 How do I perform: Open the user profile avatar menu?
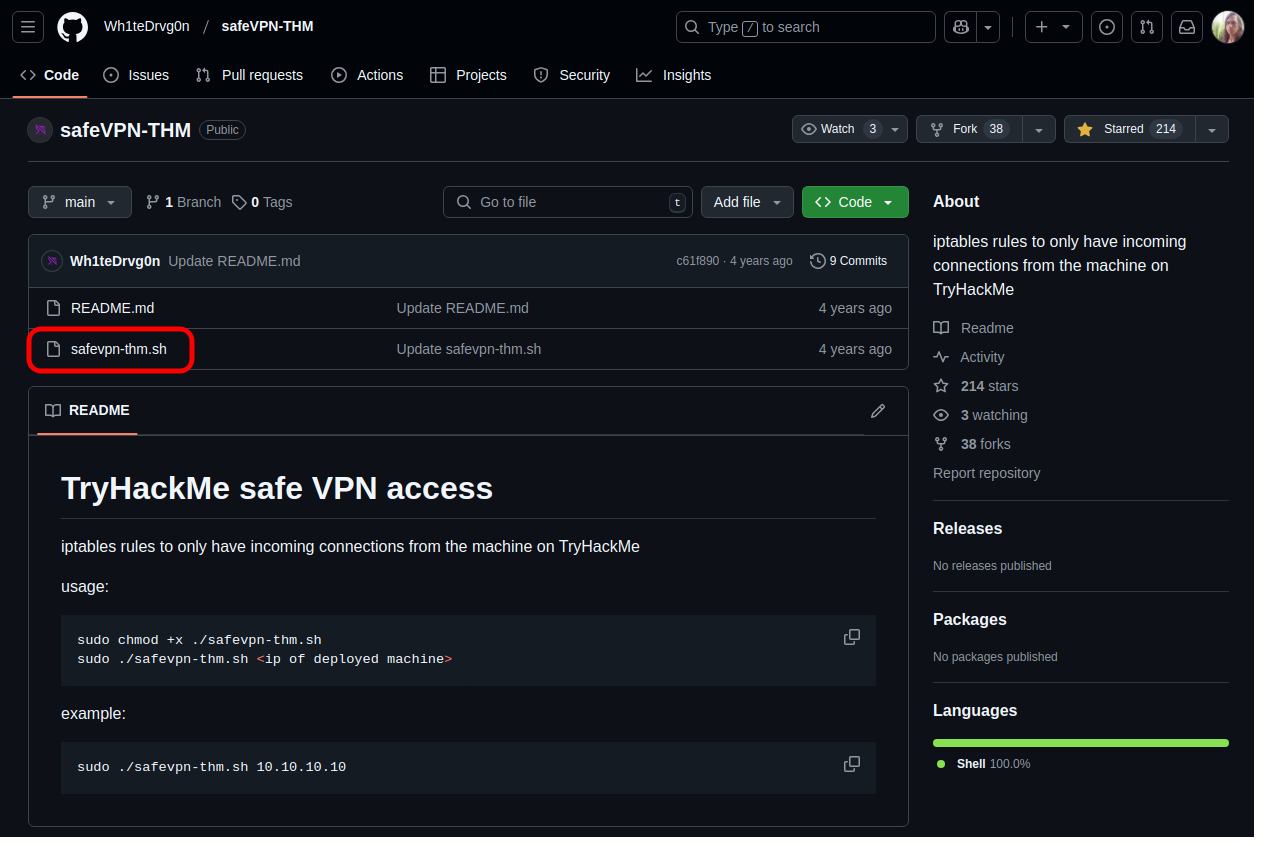pos(1228,27)
